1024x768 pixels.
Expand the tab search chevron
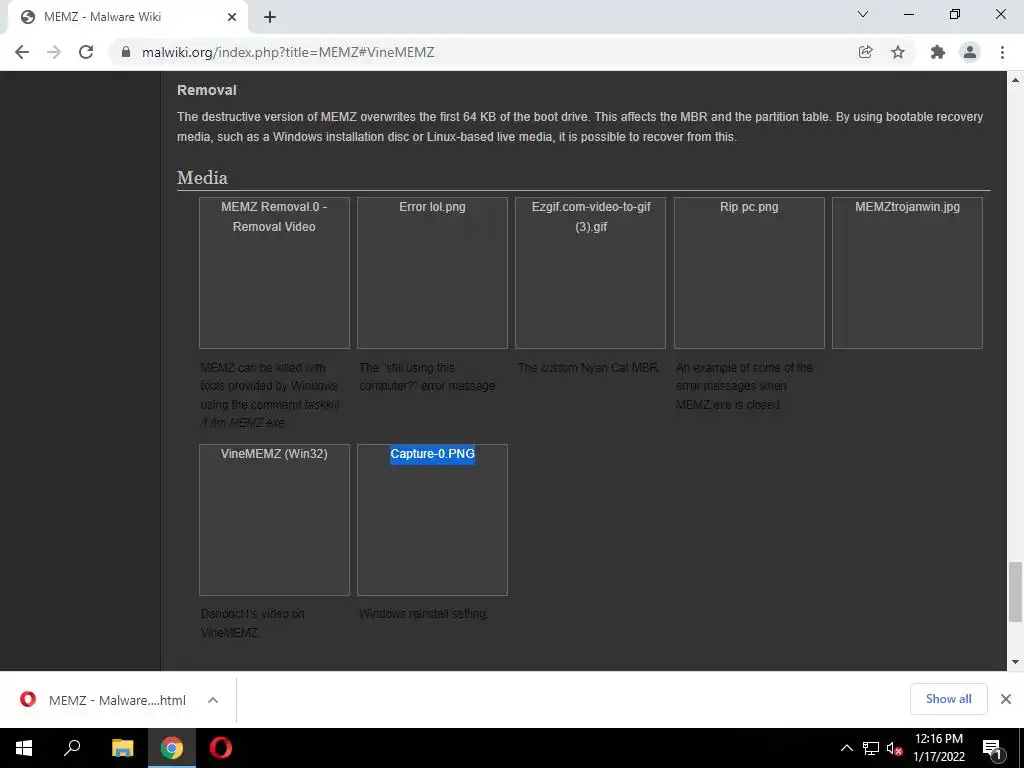863,14
